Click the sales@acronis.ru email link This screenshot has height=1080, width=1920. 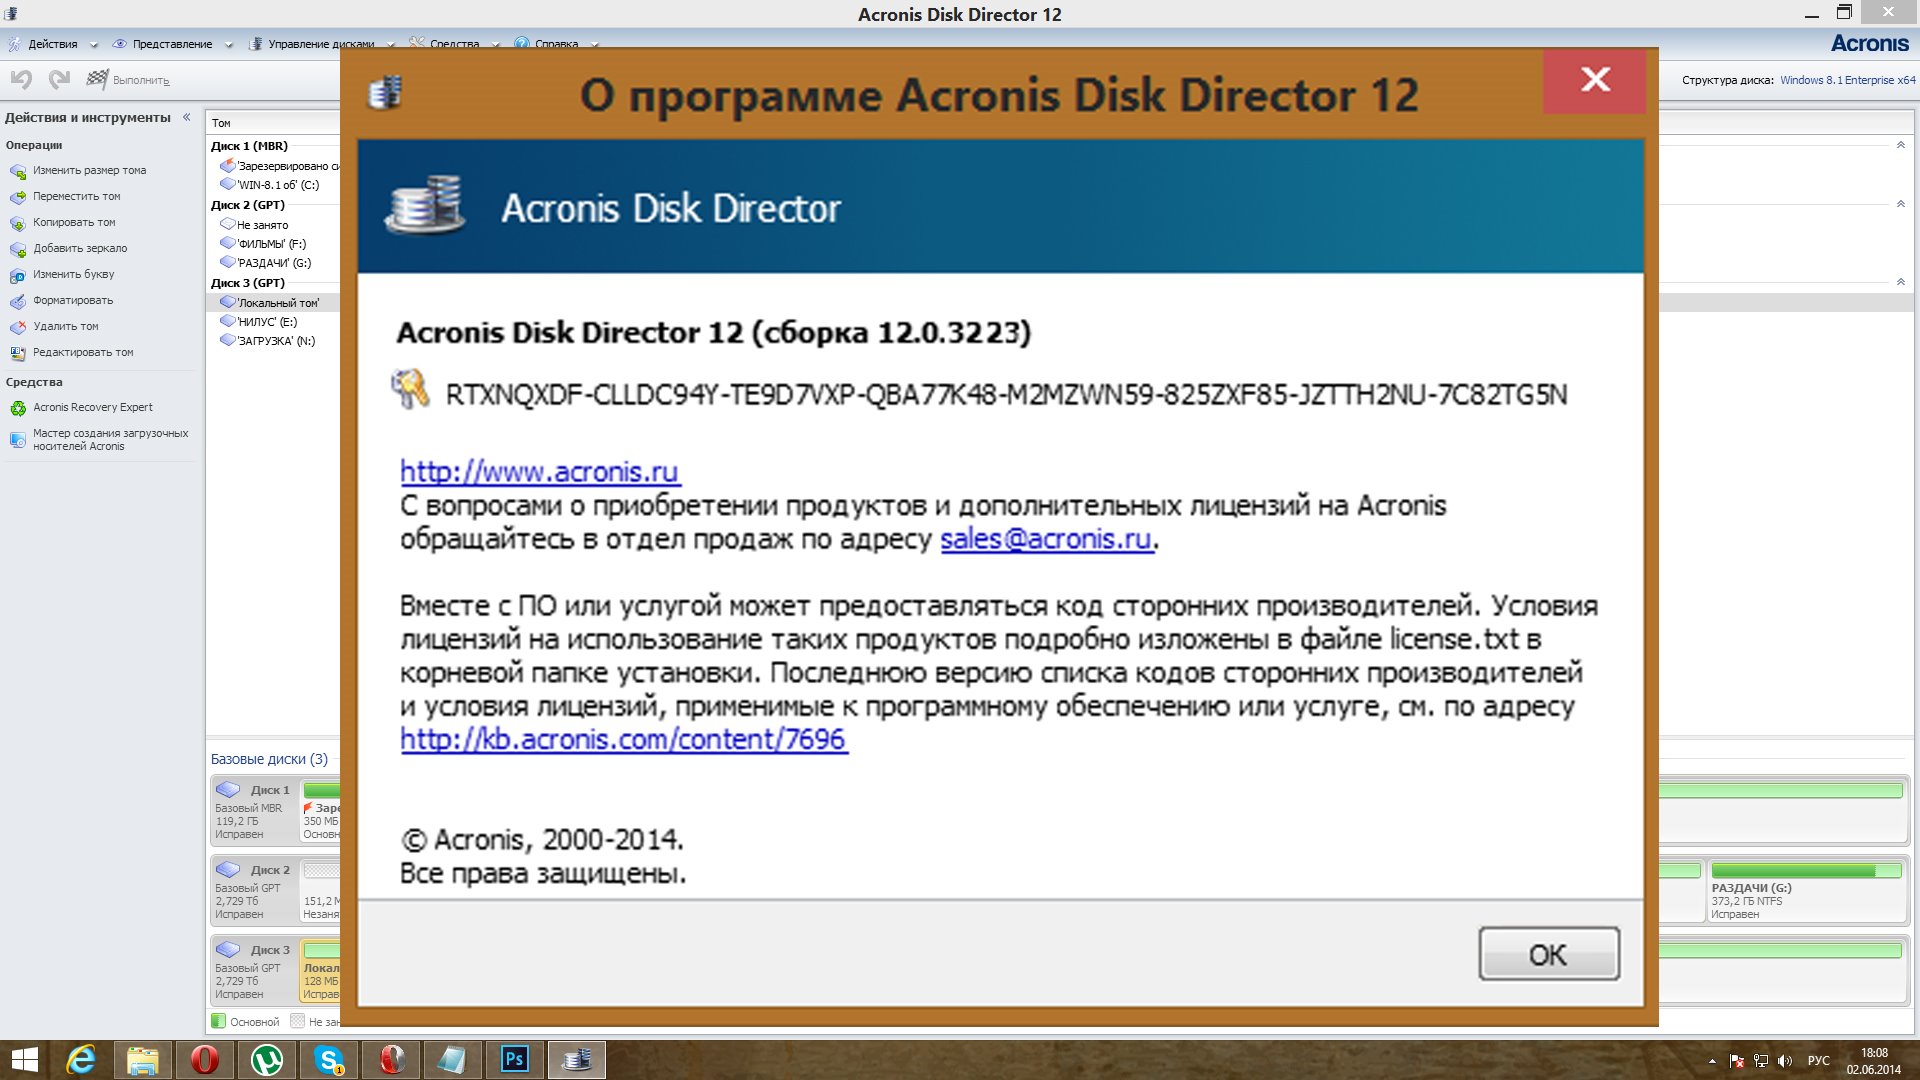tap(1046, 538)
